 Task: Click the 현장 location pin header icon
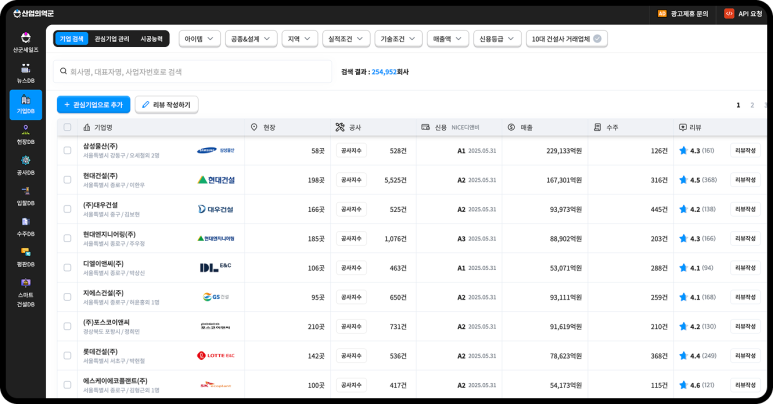pos(254,127)
